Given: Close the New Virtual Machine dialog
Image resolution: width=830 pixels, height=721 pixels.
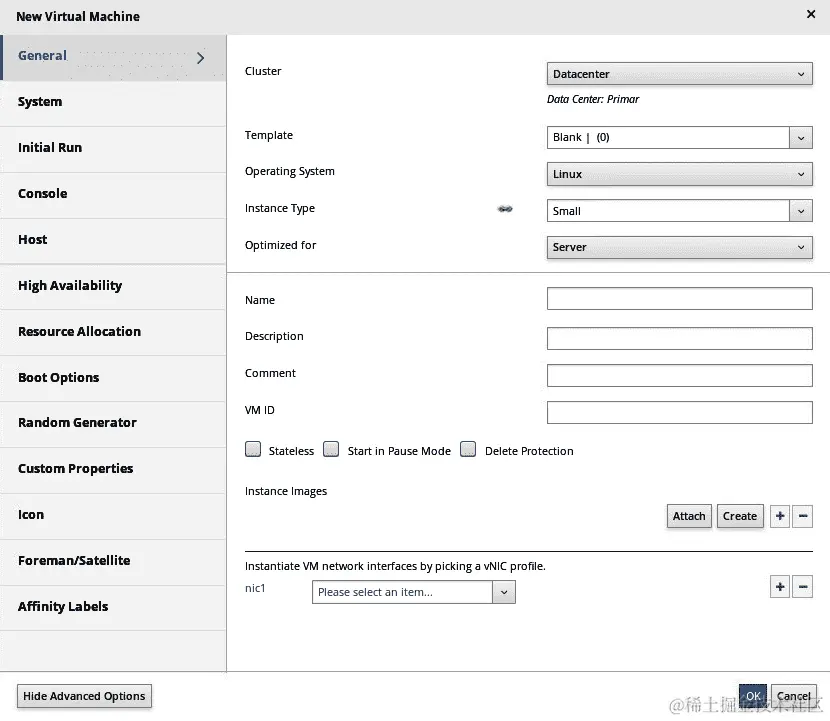Looking at the screenshot, I should tap(810, 14).
